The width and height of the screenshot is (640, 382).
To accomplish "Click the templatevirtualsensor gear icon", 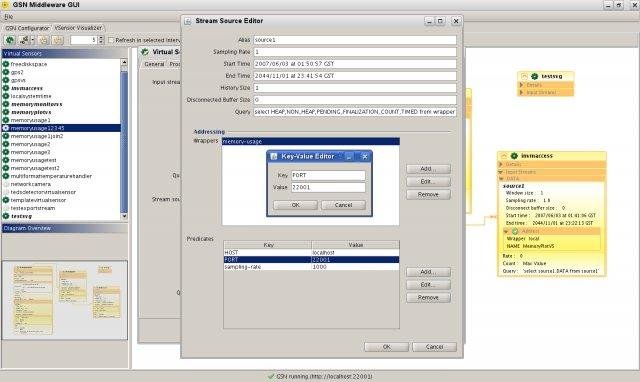I will [x=6, y=200].
